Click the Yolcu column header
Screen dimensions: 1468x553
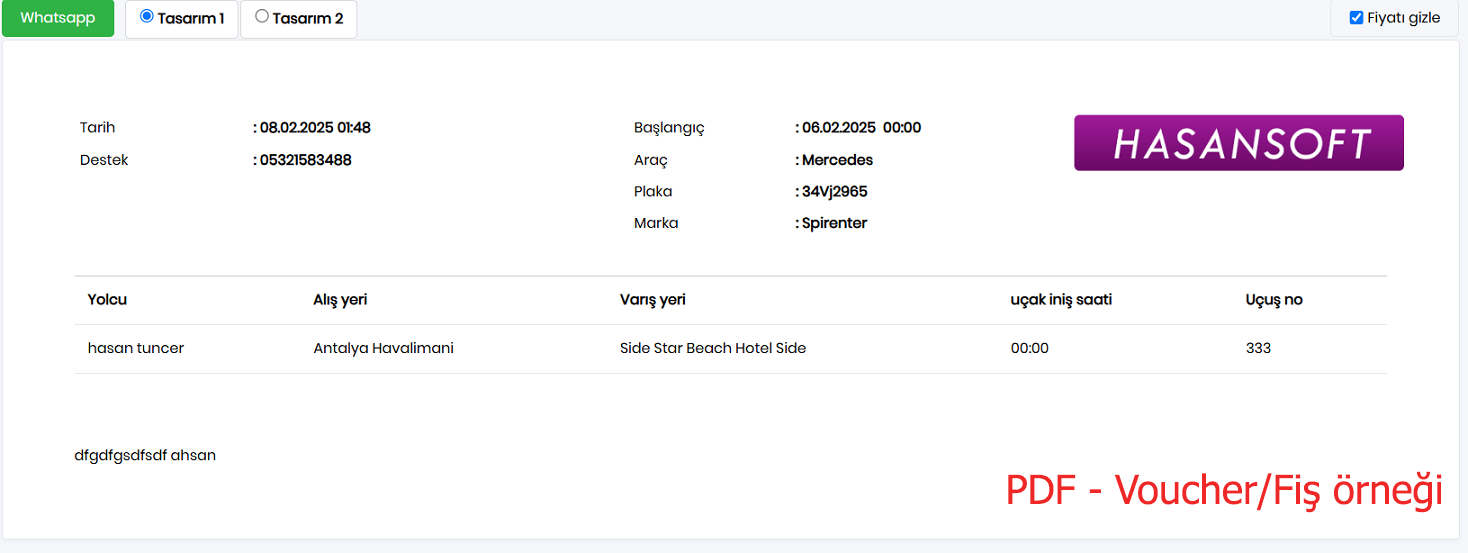pyautogui.click(x=108, y=300)
